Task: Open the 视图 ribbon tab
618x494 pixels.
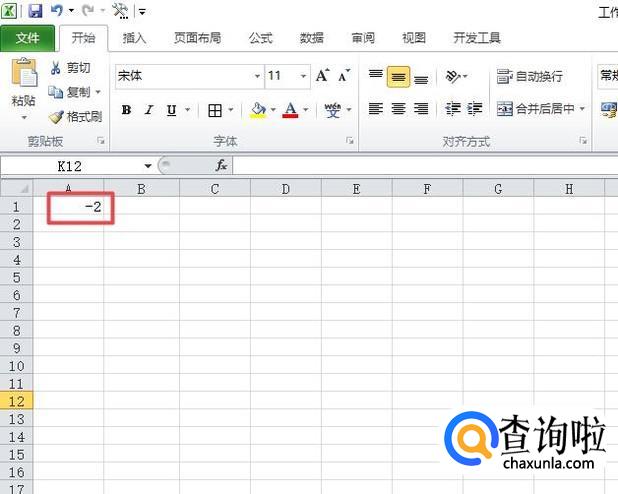Action: pos(414,38)
